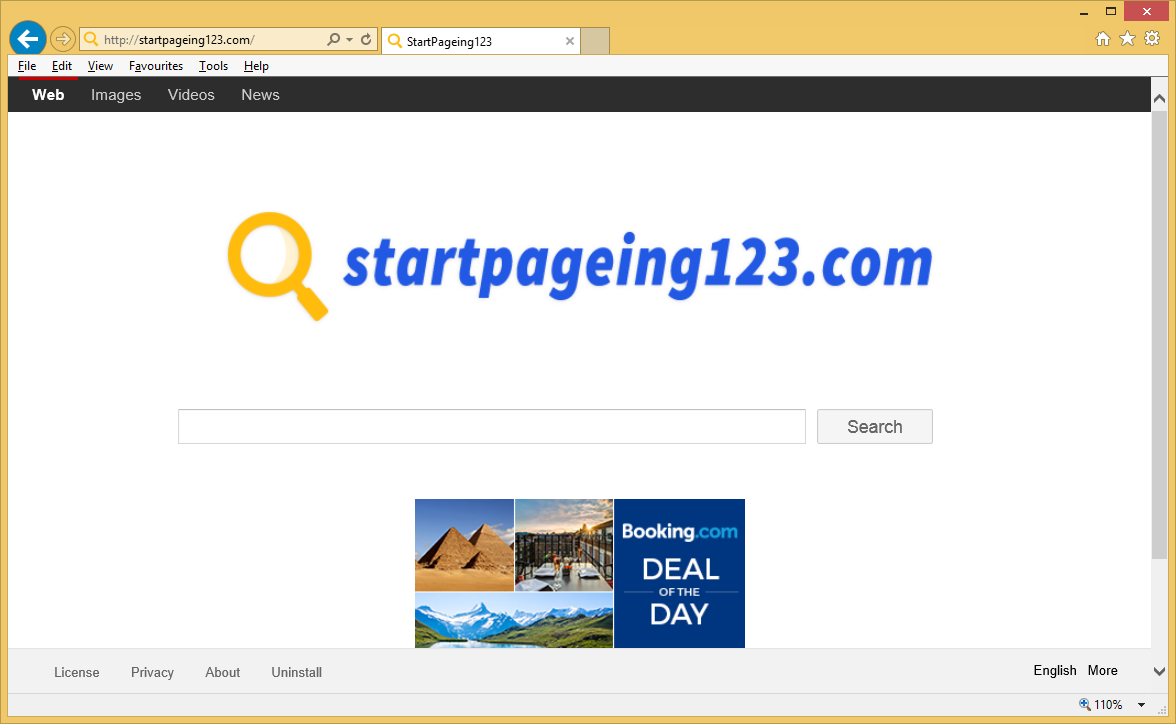1176x724 pixels.
Task: Switch to the News search tab
Action: [x=260, y=95]
